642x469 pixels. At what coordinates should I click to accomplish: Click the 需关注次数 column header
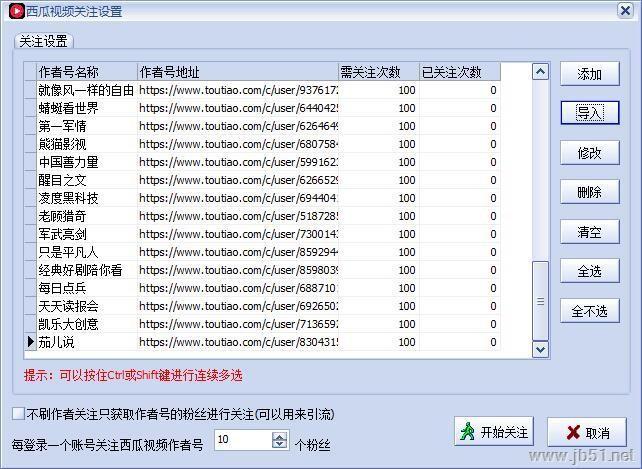point(379,72)
